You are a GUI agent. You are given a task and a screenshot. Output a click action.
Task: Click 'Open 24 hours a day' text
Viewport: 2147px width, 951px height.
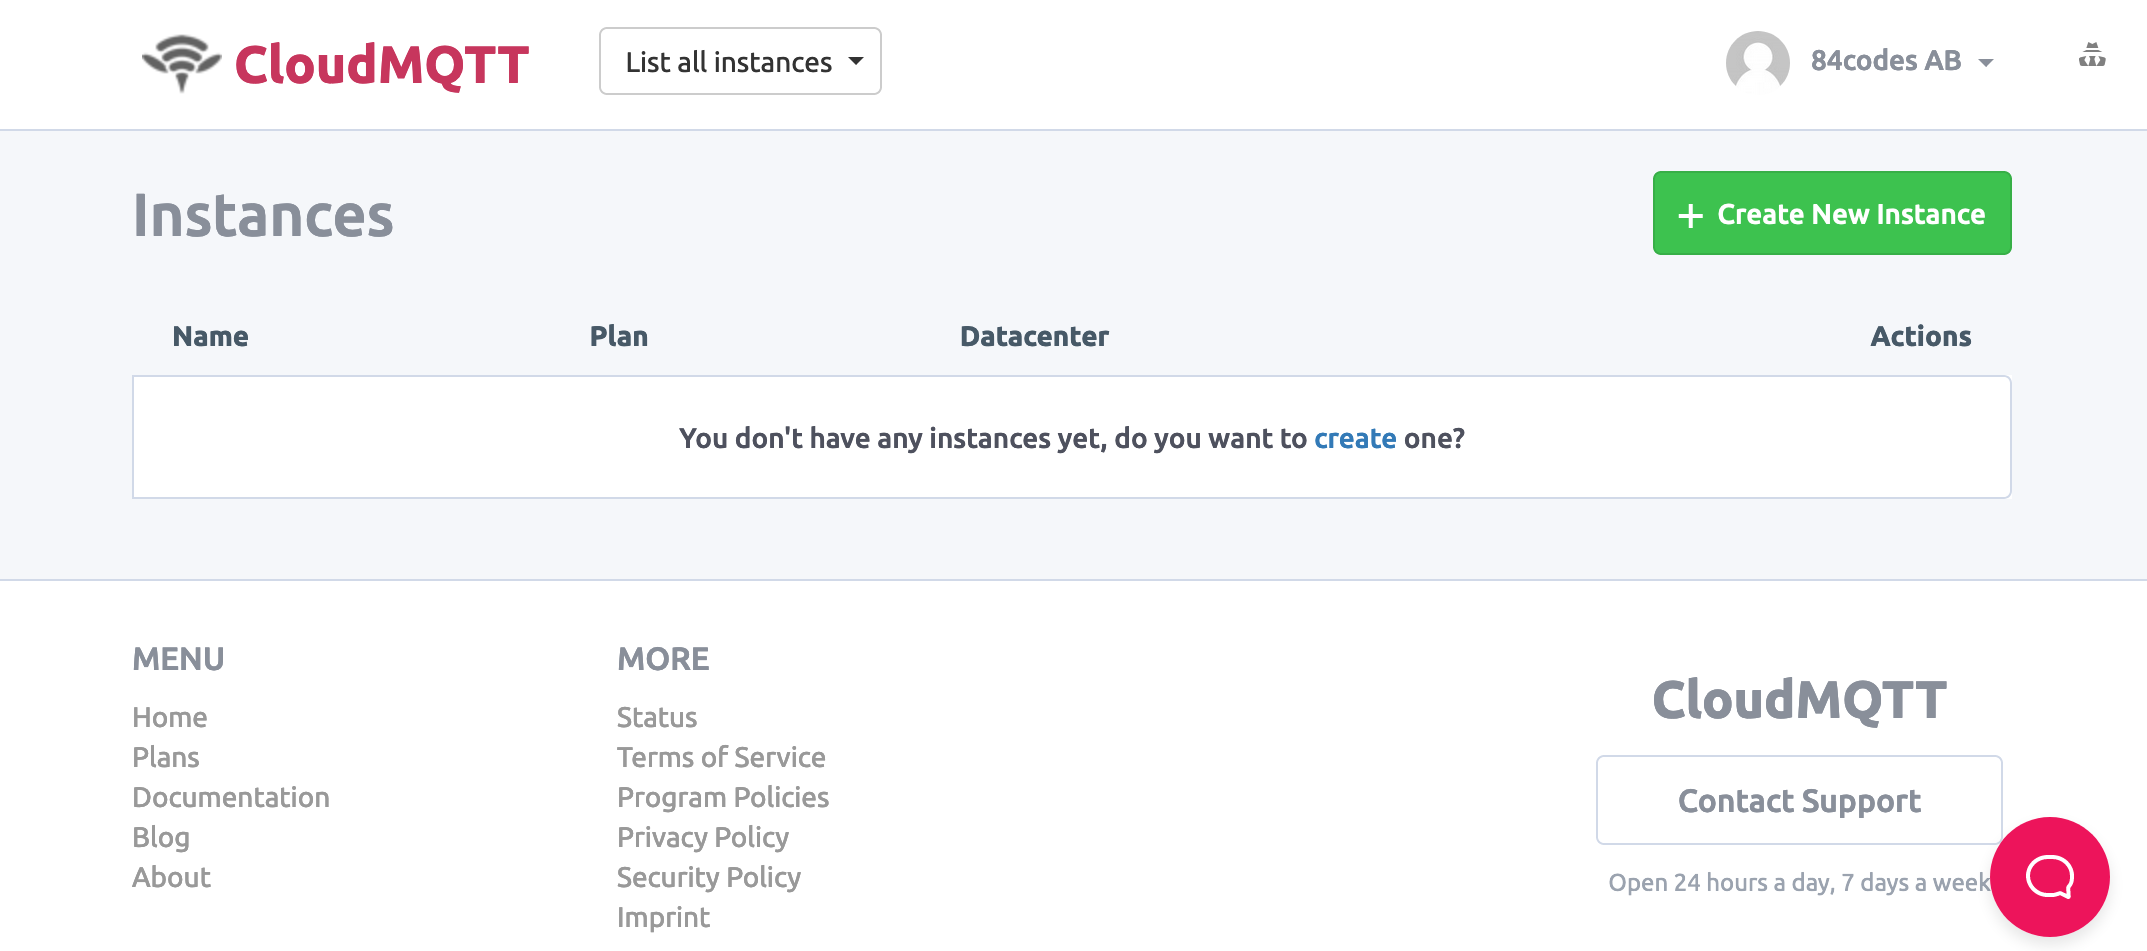(1799, 882)
